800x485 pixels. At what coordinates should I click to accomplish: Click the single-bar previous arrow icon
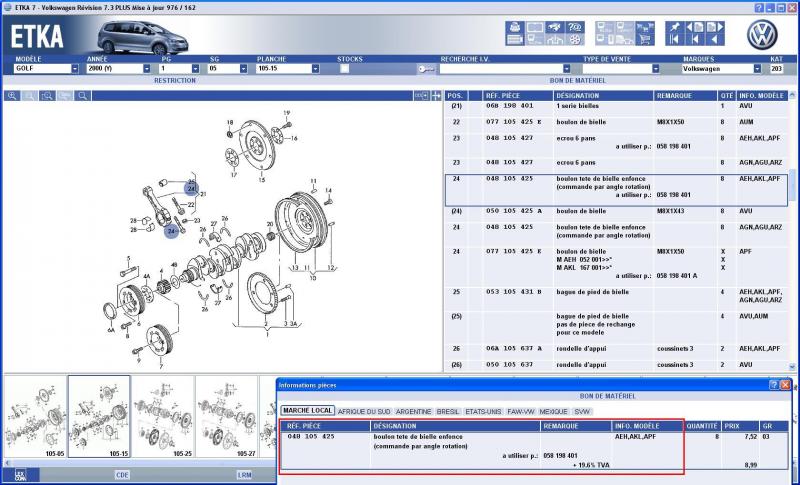point(695,39)
